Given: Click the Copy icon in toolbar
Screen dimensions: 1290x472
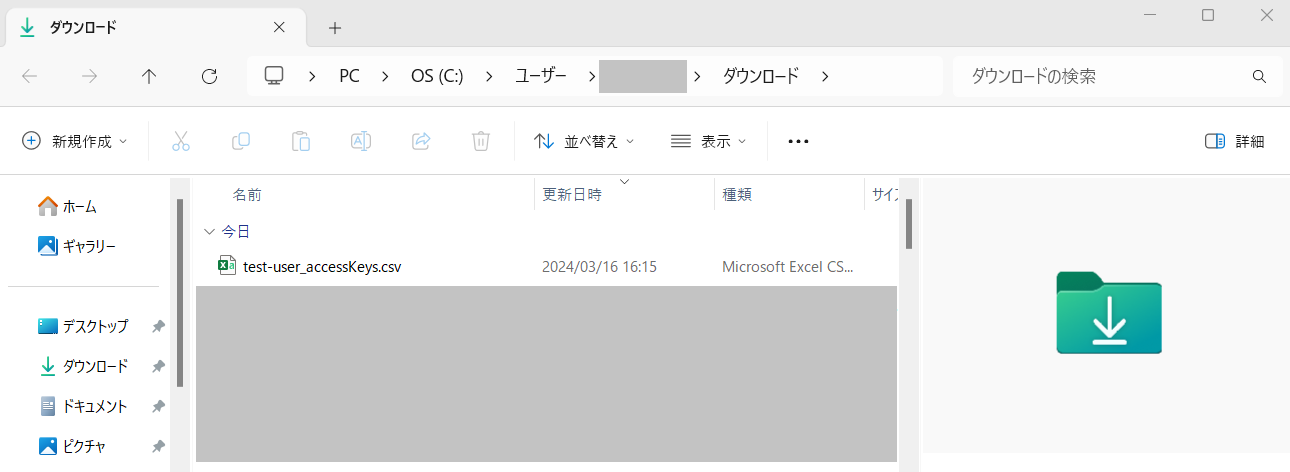Looking at the screenshot, I should click(x=241, y=141).
